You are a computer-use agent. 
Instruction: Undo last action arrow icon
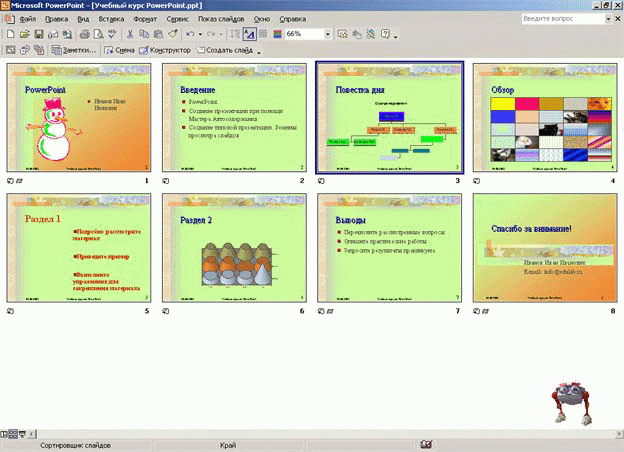coord(190,34)
